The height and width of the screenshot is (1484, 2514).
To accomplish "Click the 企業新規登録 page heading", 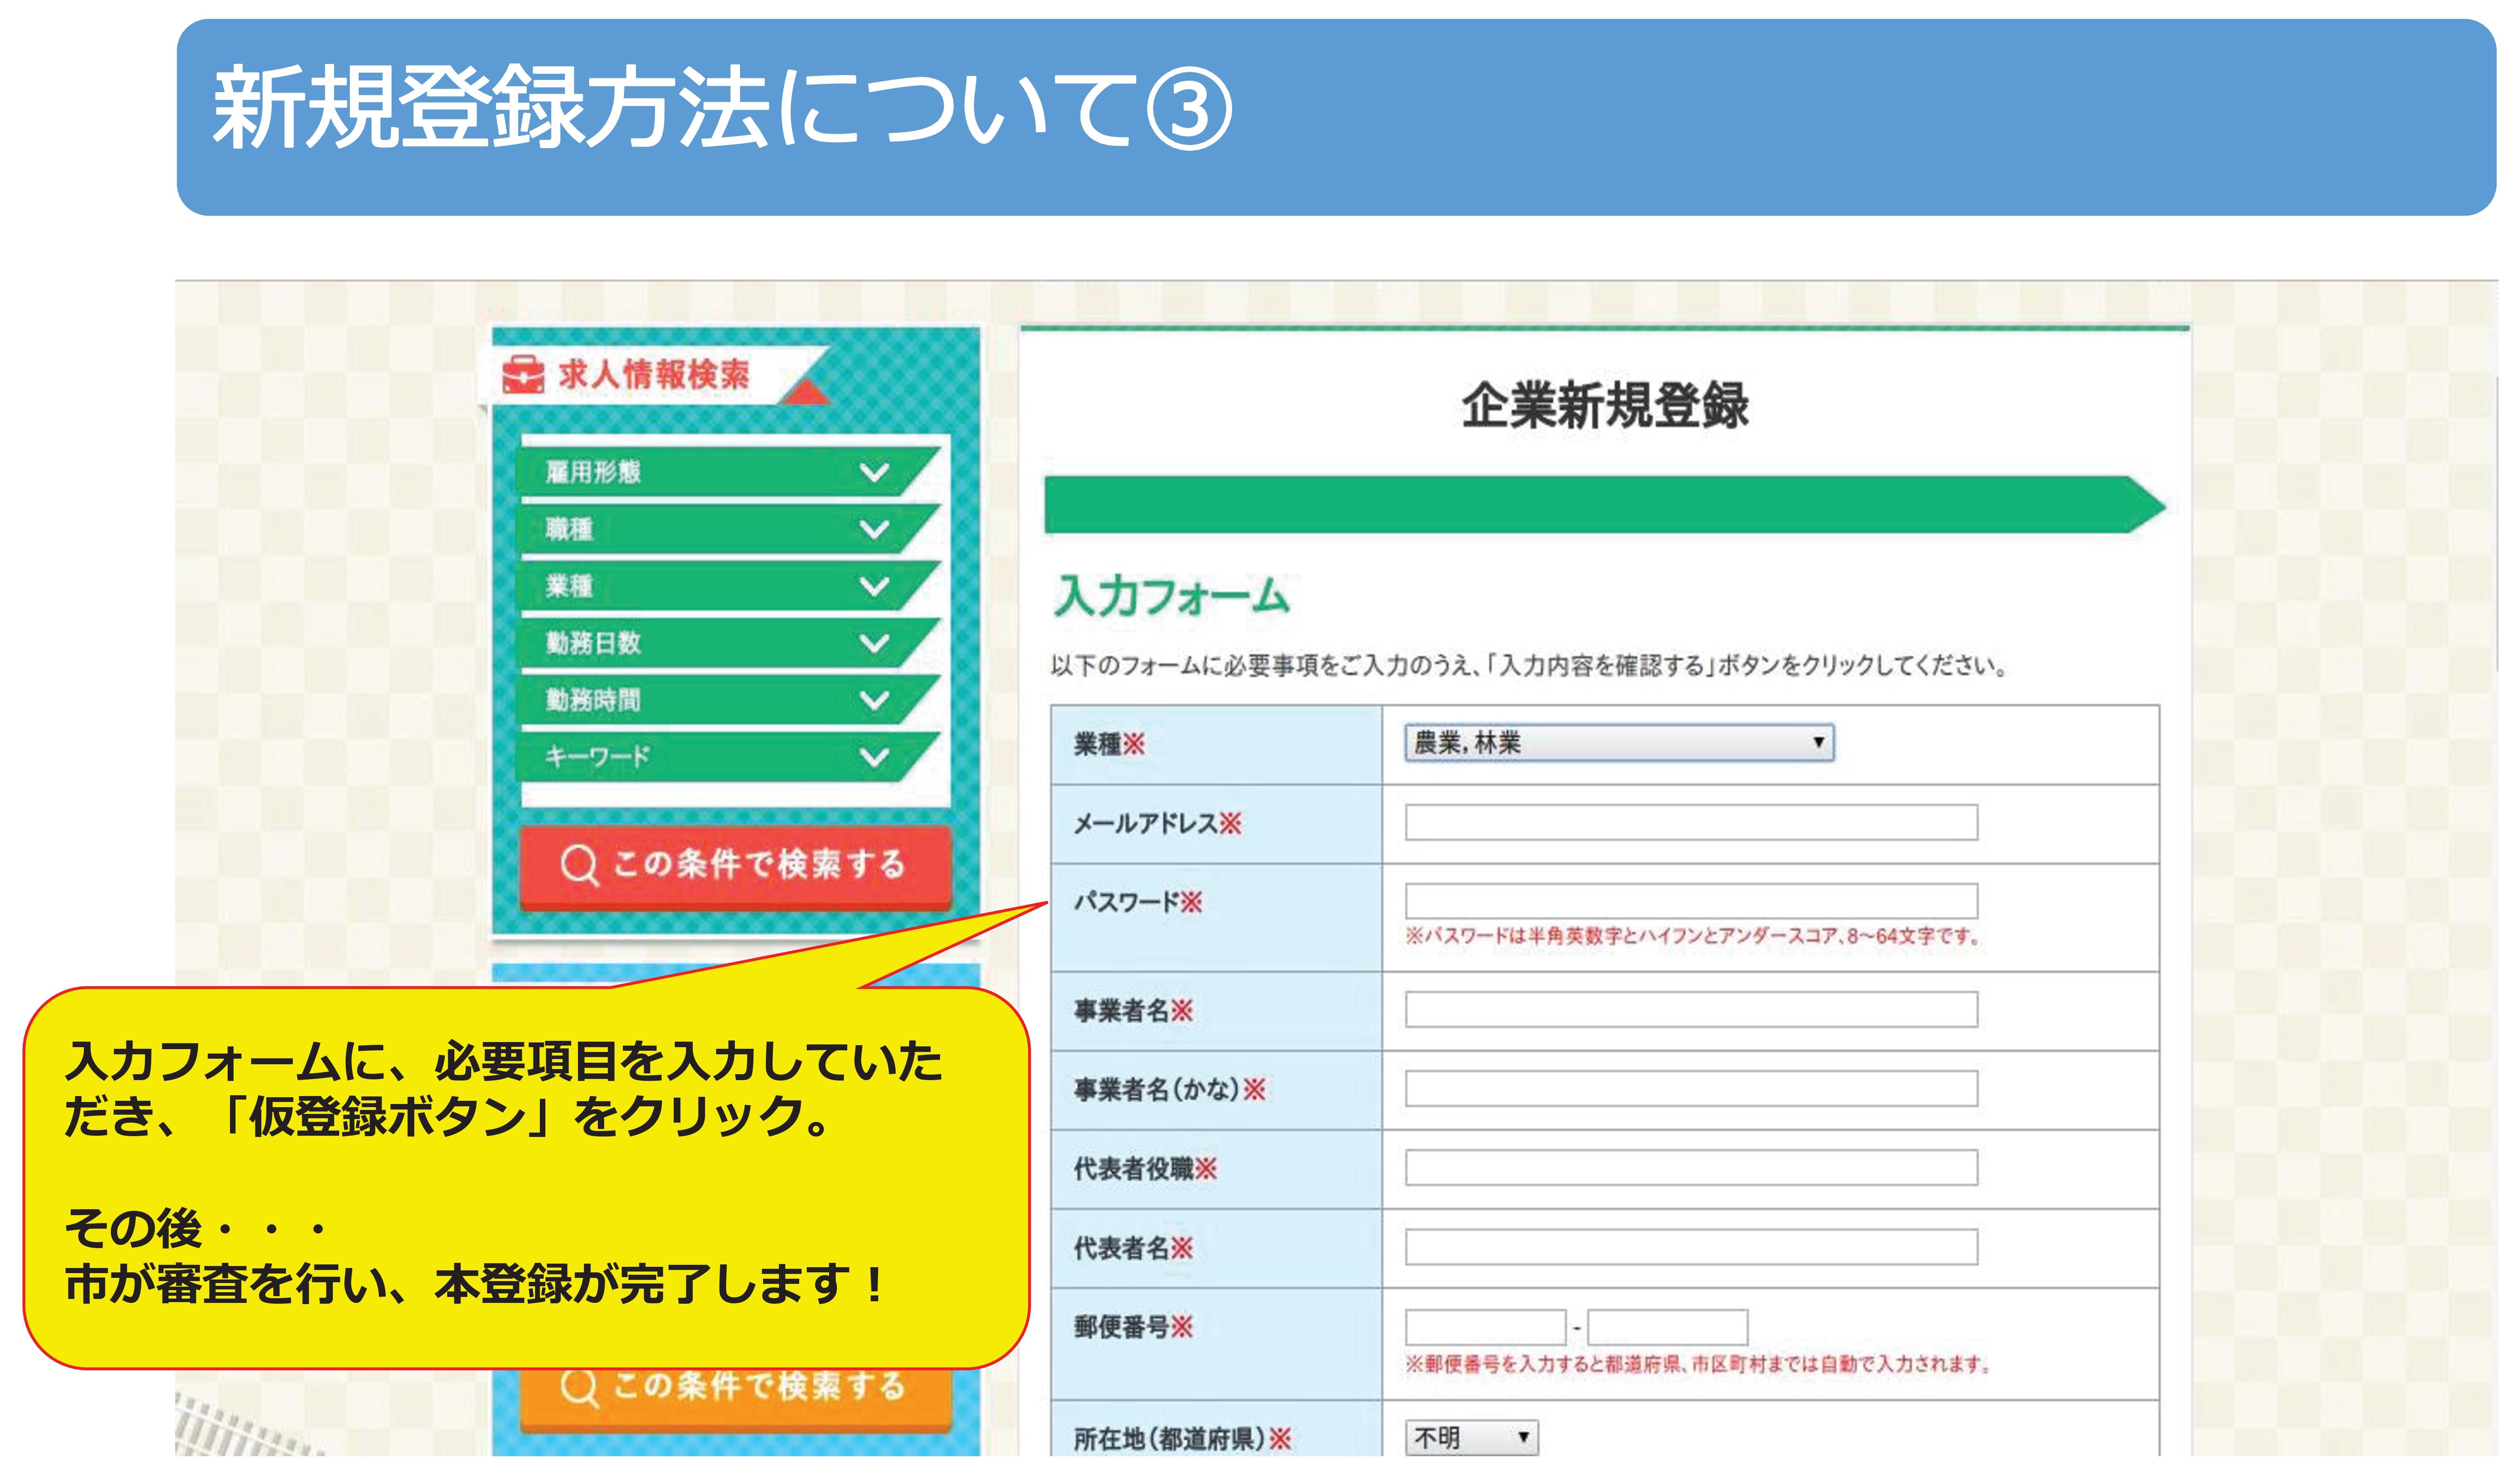I will [1605, 406].
